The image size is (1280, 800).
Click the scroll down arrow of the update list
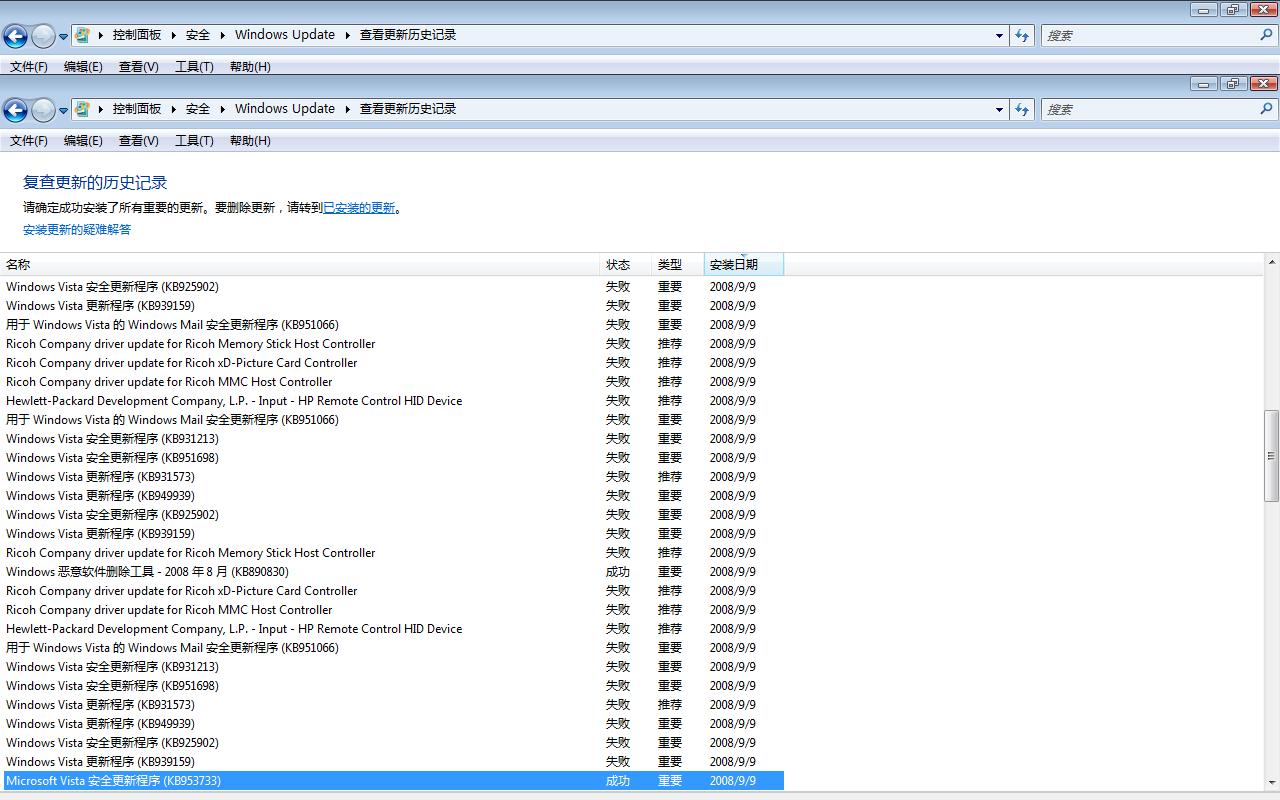[x=1272, y=782]
